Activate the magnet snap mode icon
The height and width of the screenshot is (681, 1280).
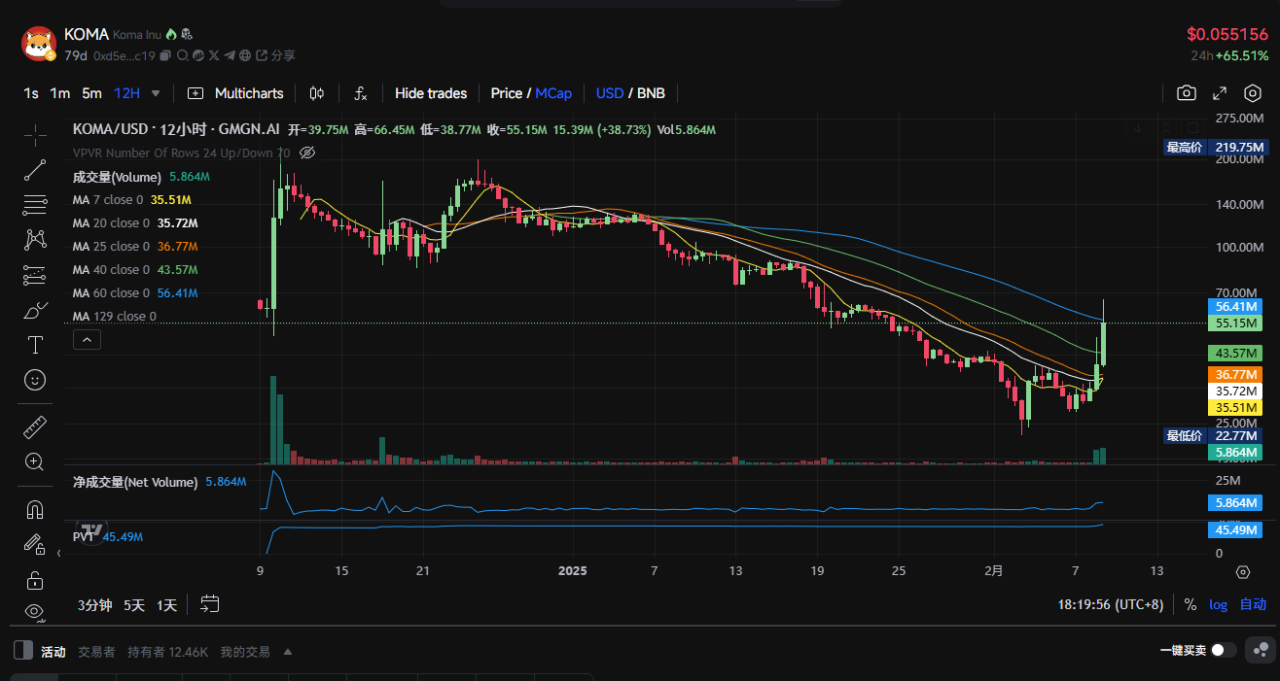[35, 510]
